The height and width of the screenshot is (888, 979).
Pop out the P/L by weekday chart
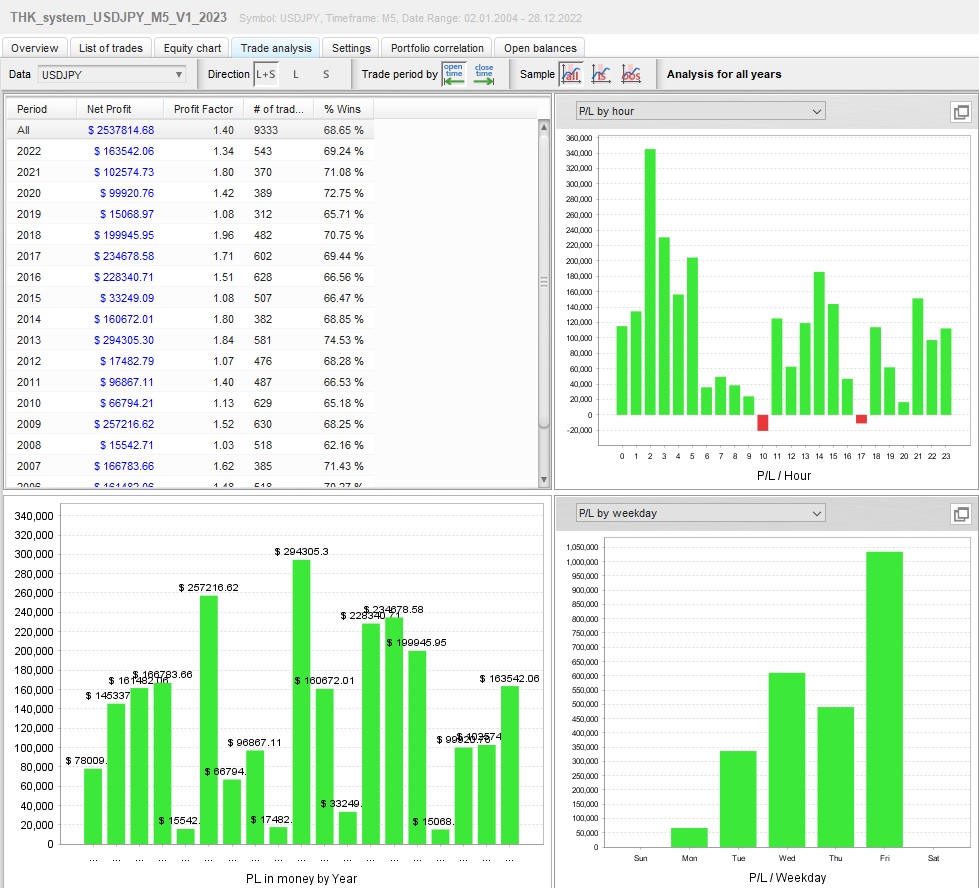962,514
